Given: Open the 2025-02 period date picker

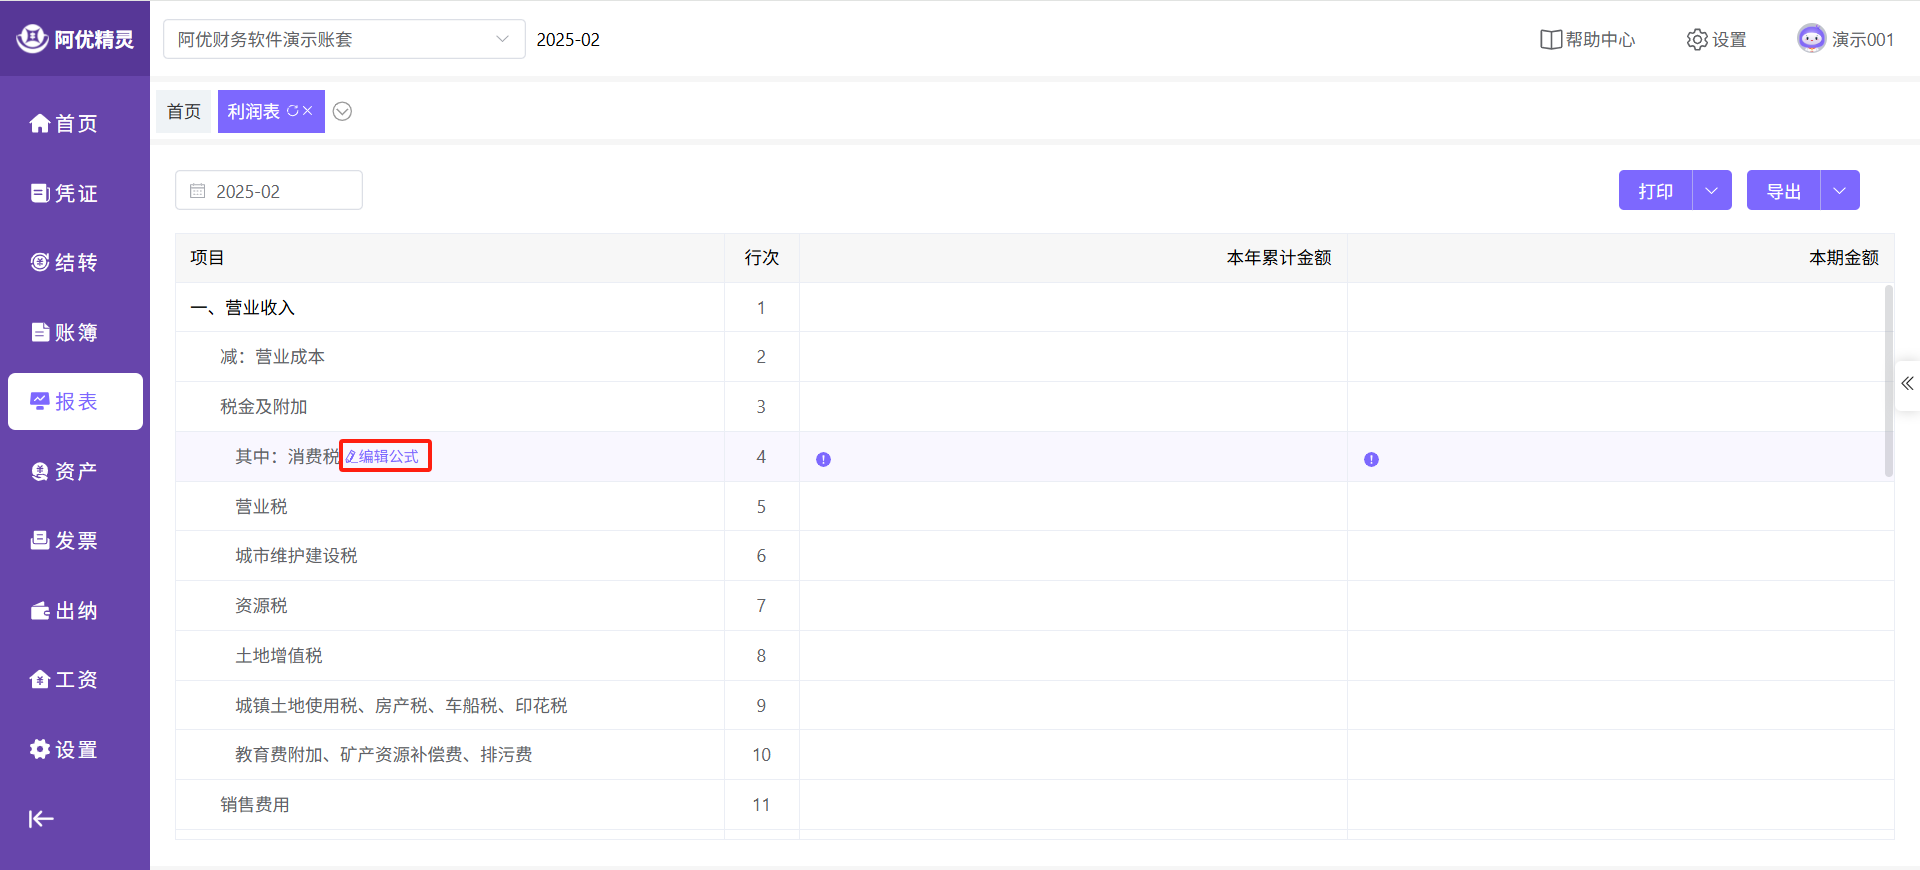Looking at the screenshot, I should [x=268, y=191].
